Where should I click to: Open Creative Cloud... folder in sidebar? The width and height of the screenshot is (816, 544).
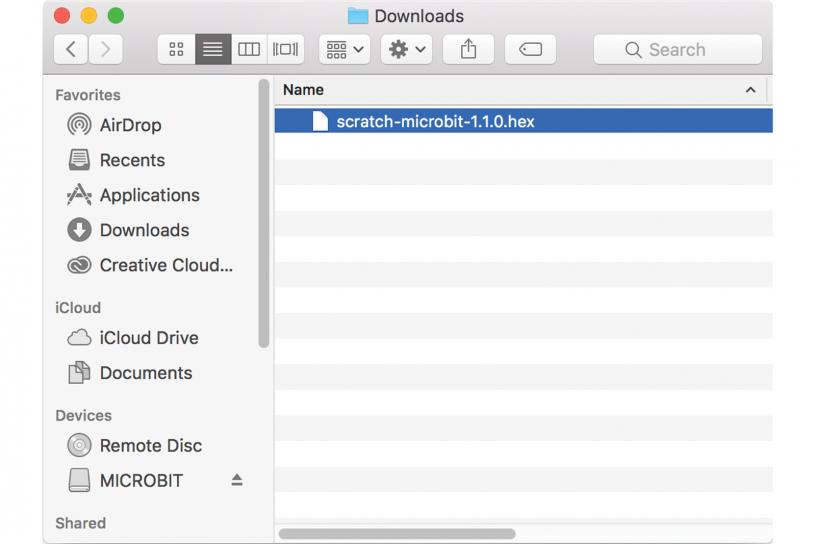pyautogui.click(x=166, y=265)
